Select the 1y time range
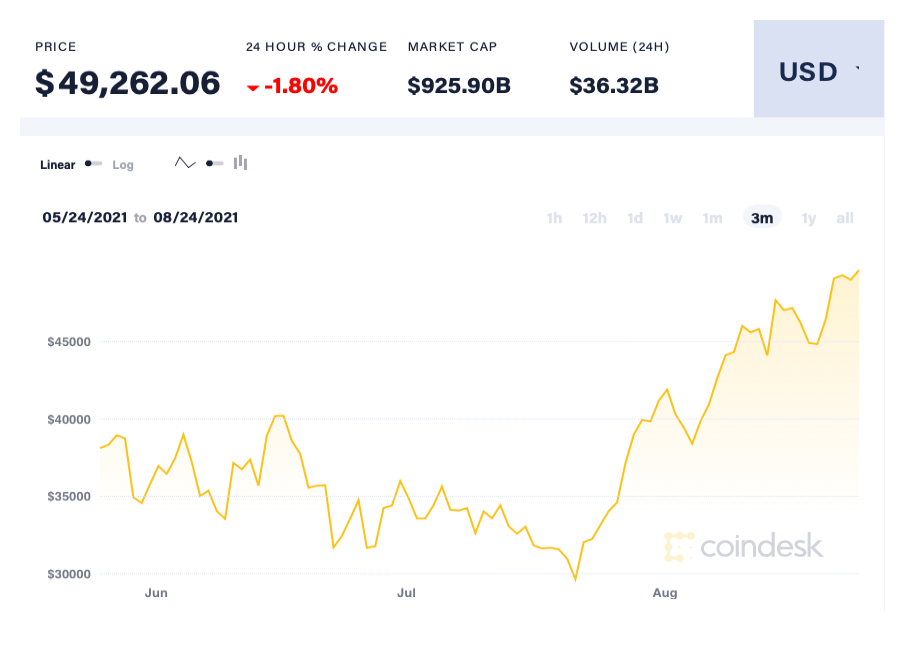This screenshot has width=905, height=672. 809,217
